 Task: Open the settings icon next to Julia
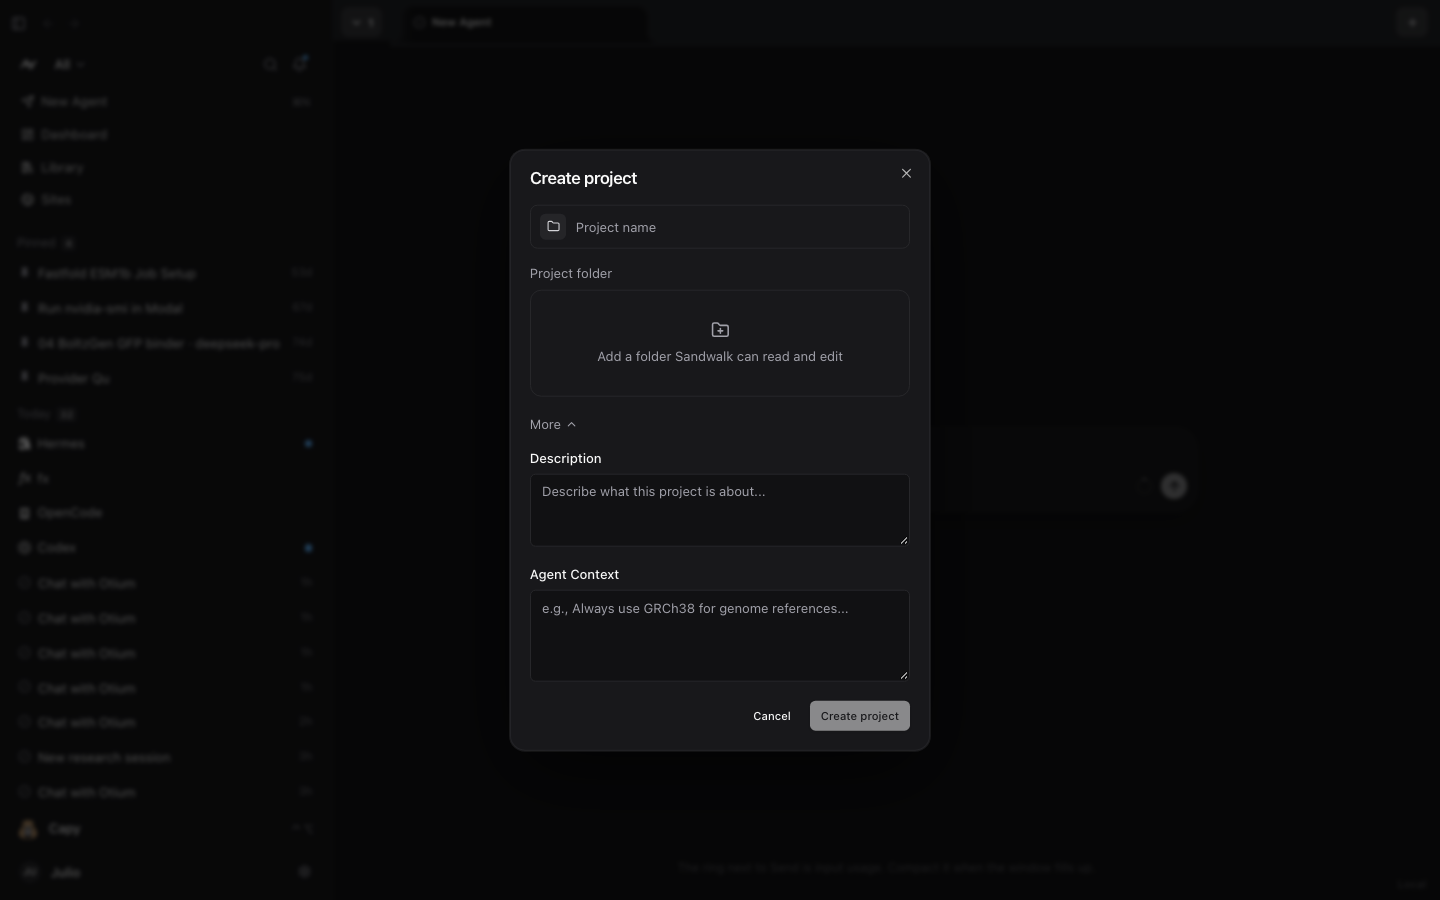[x=304, y=872]
